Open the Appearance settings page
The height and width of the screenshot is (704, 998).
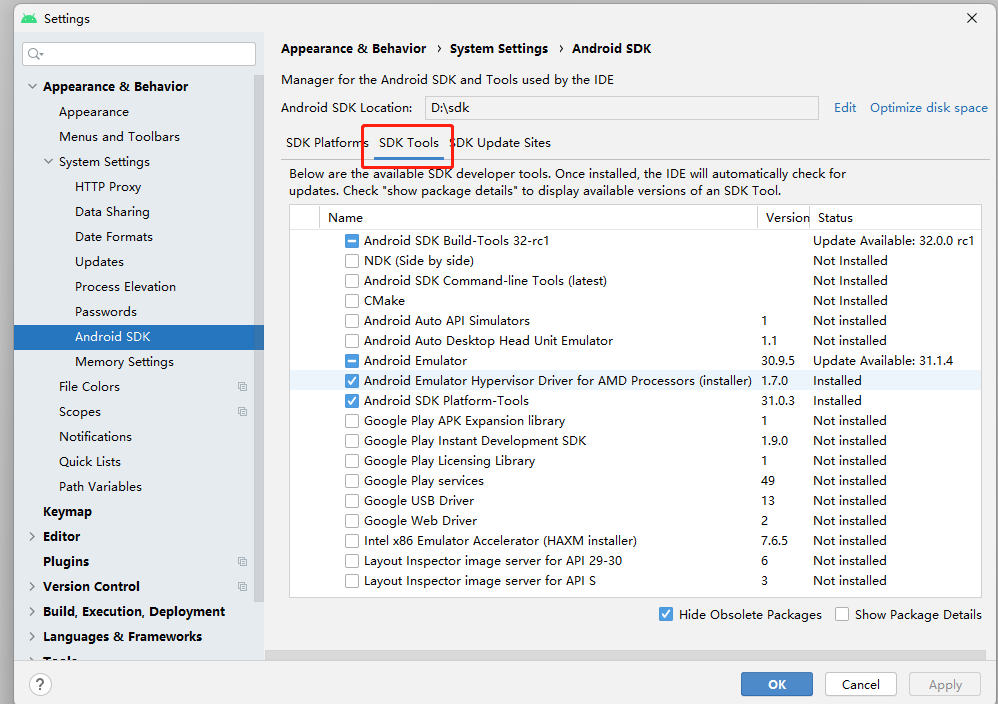(94, 111)
